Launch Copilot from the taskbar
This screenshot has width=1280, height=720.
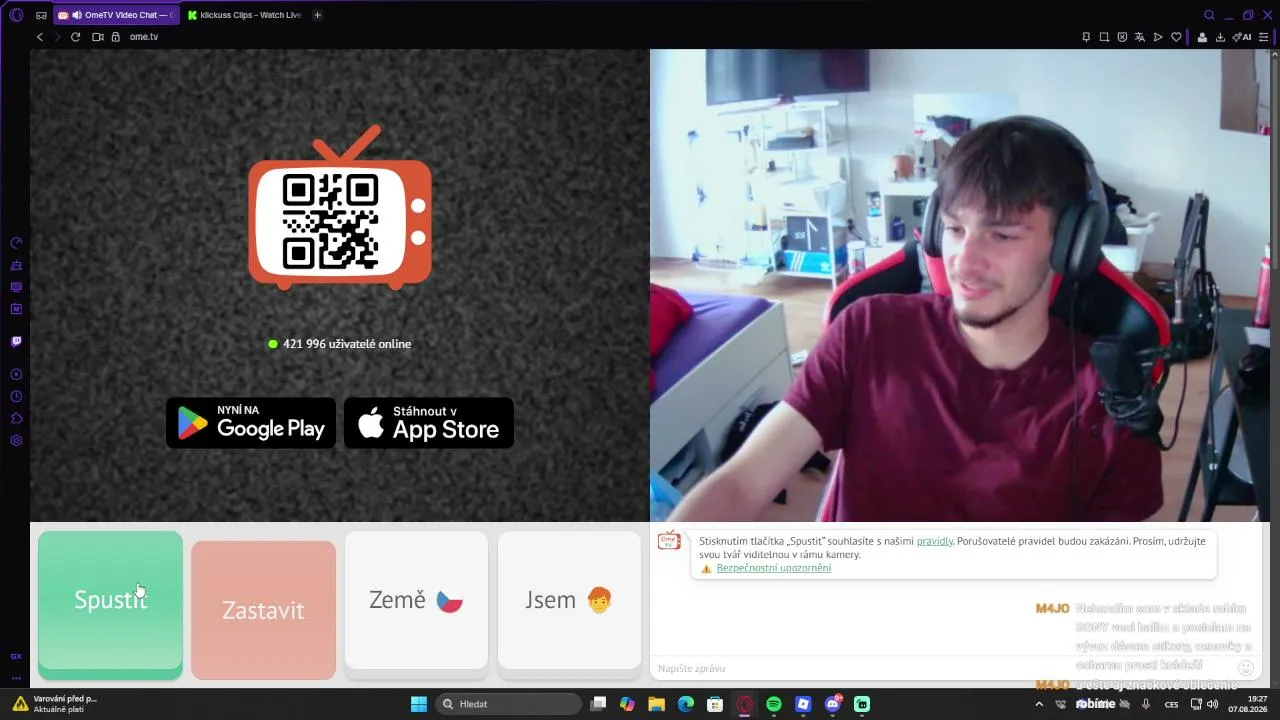click(627, 704)
